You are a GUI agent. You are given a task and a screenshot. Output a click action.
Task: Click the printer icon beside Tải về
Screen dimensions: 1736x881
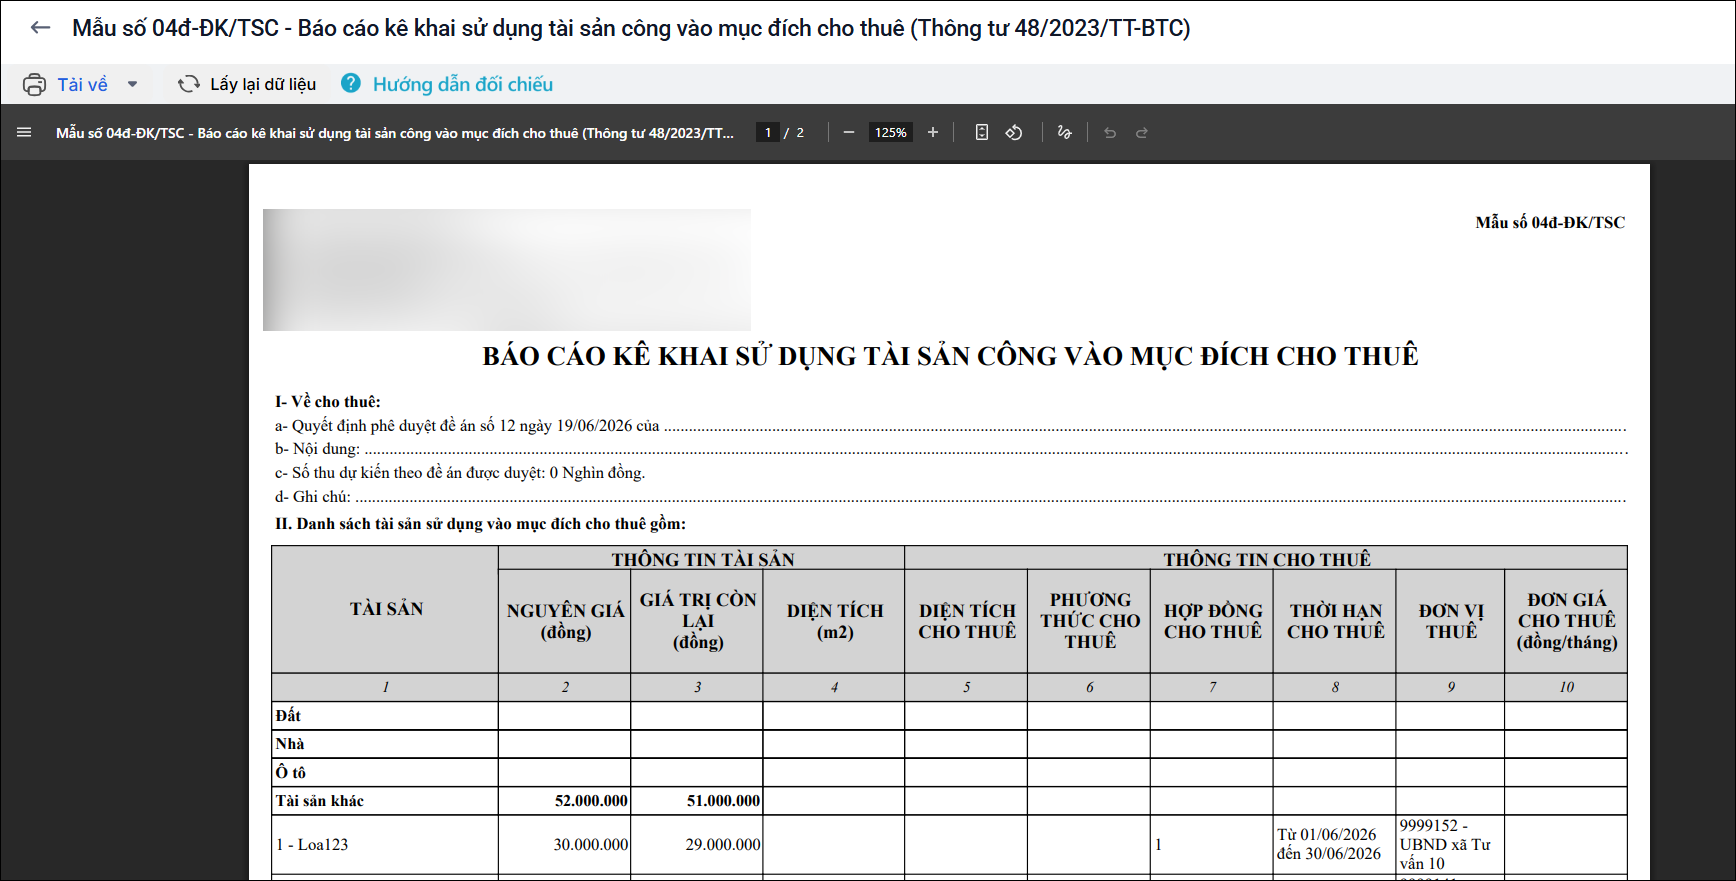coord(34,85)
